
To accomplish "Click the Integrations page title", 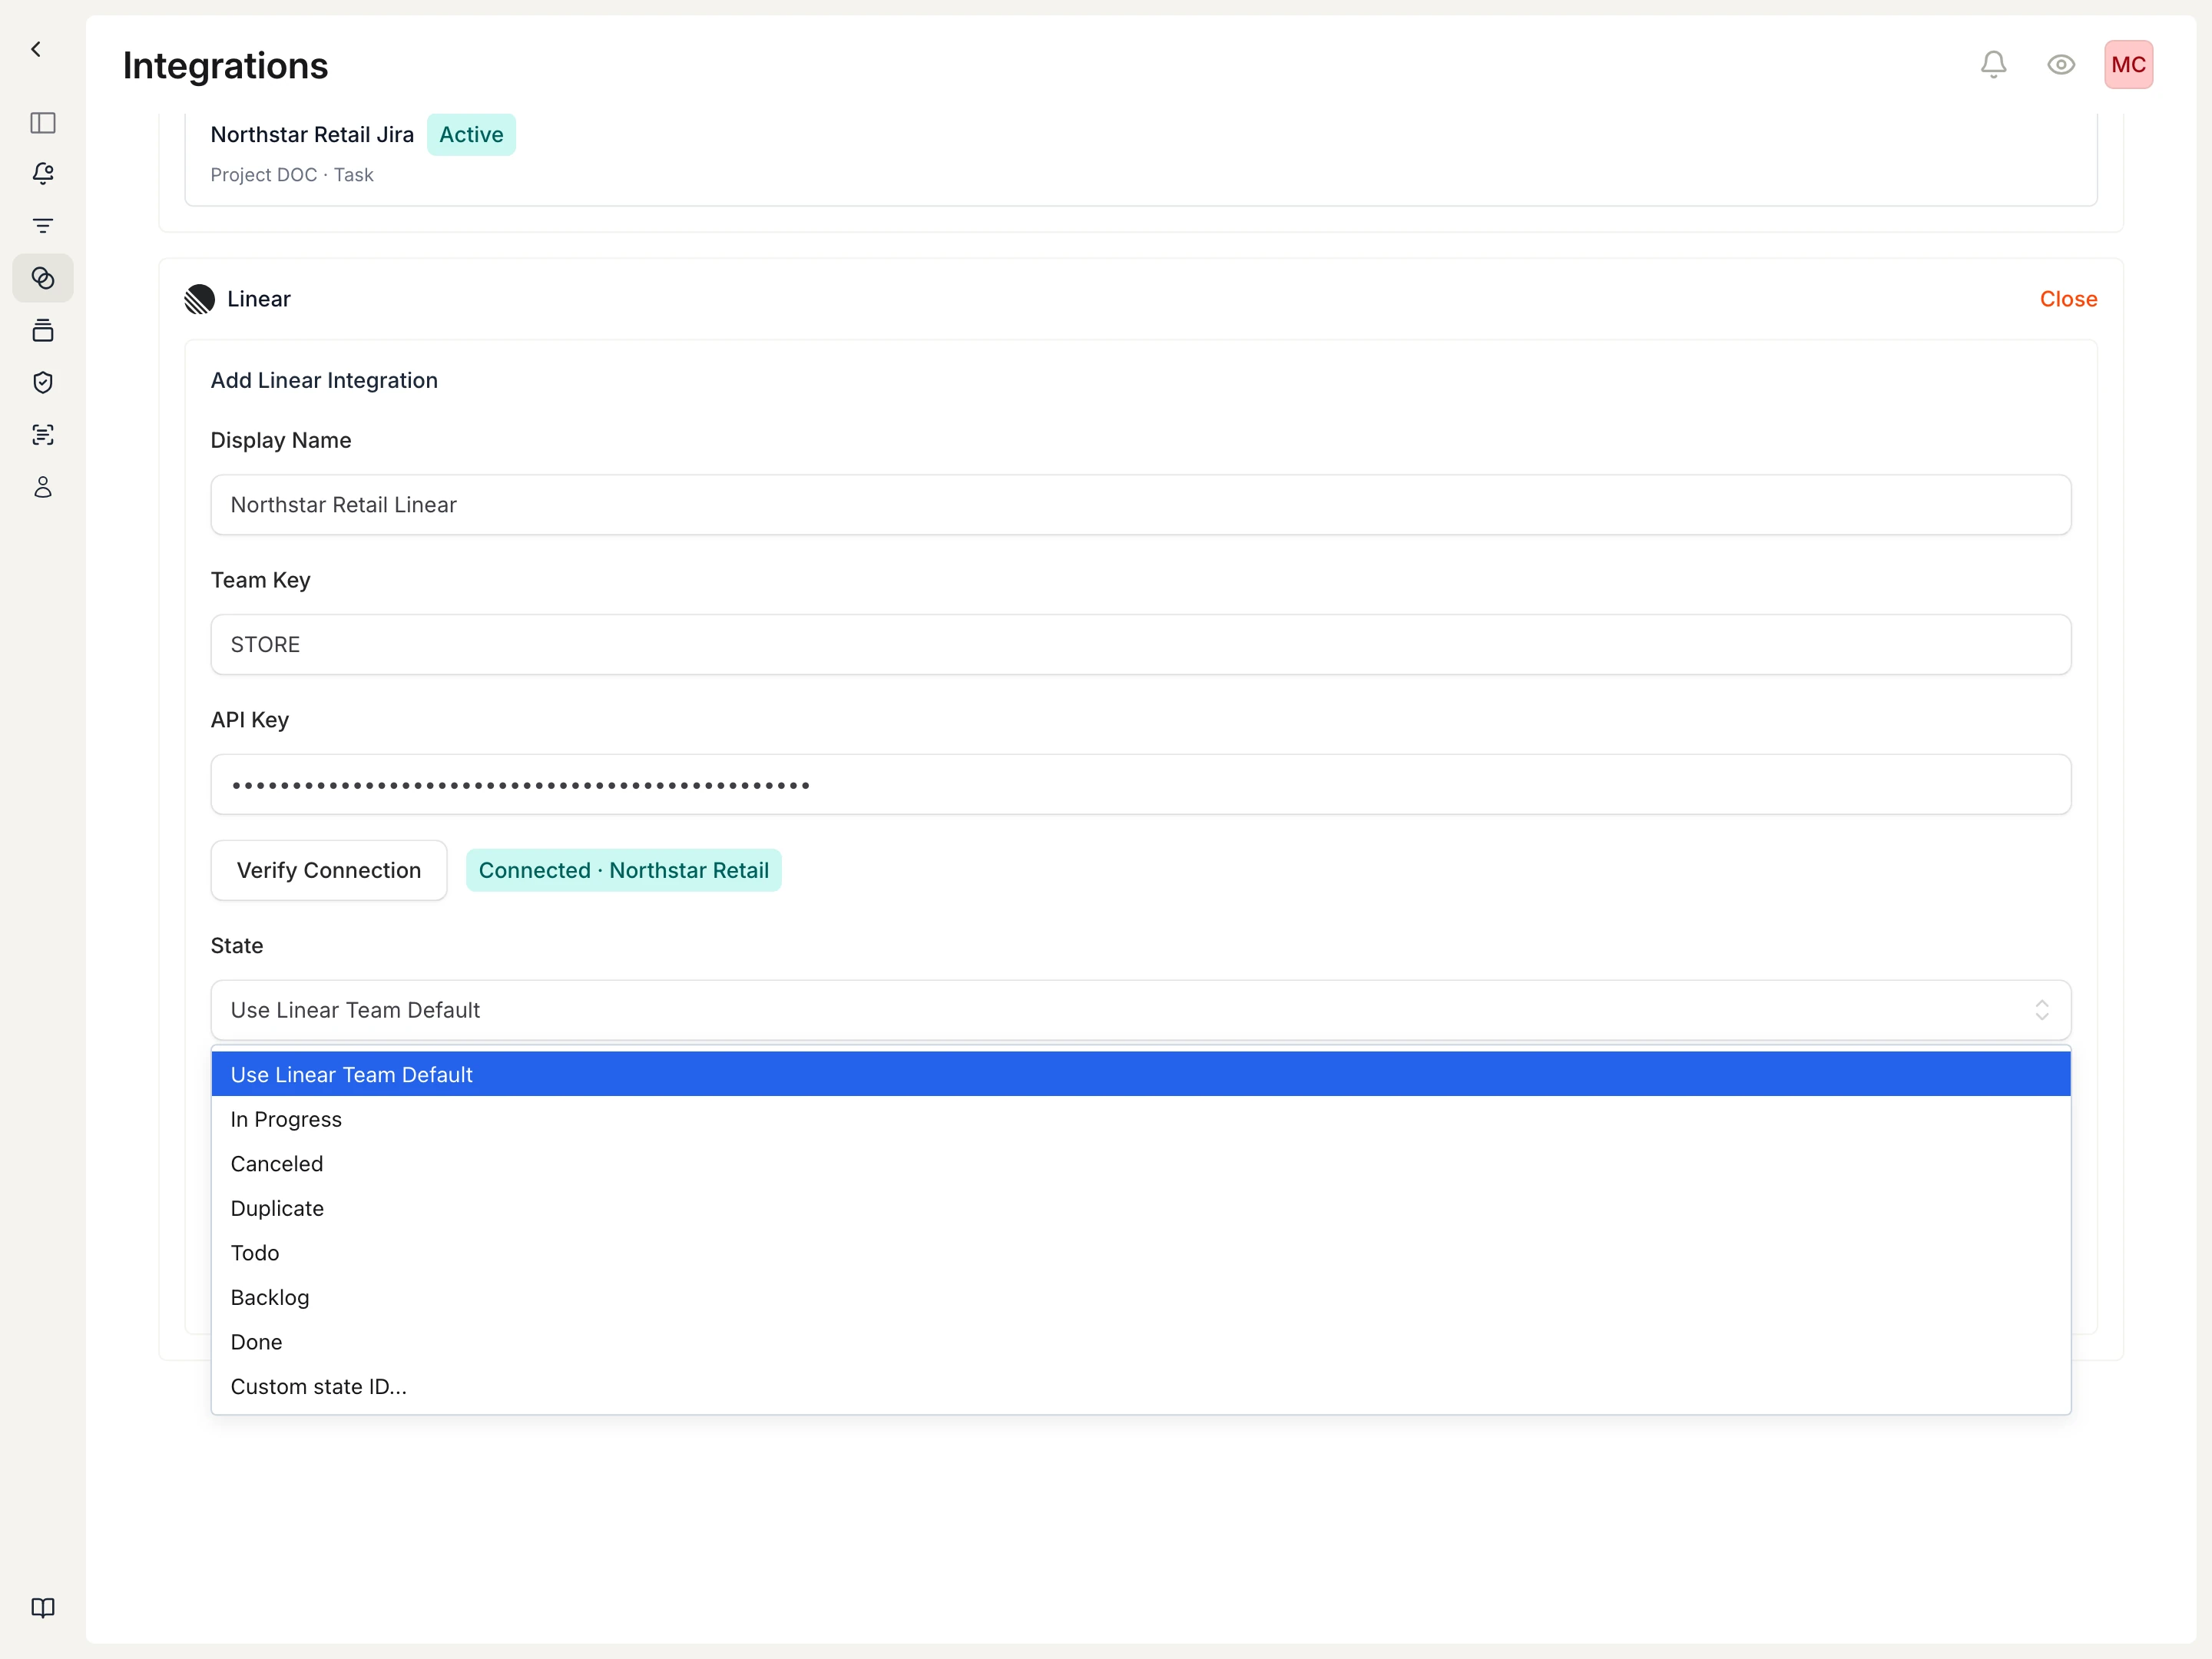I will (225, 66).
